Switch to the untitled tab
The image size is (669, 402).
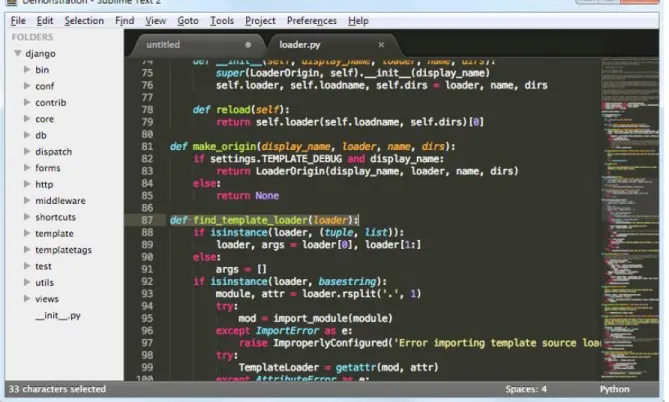(x=196, y=45)
